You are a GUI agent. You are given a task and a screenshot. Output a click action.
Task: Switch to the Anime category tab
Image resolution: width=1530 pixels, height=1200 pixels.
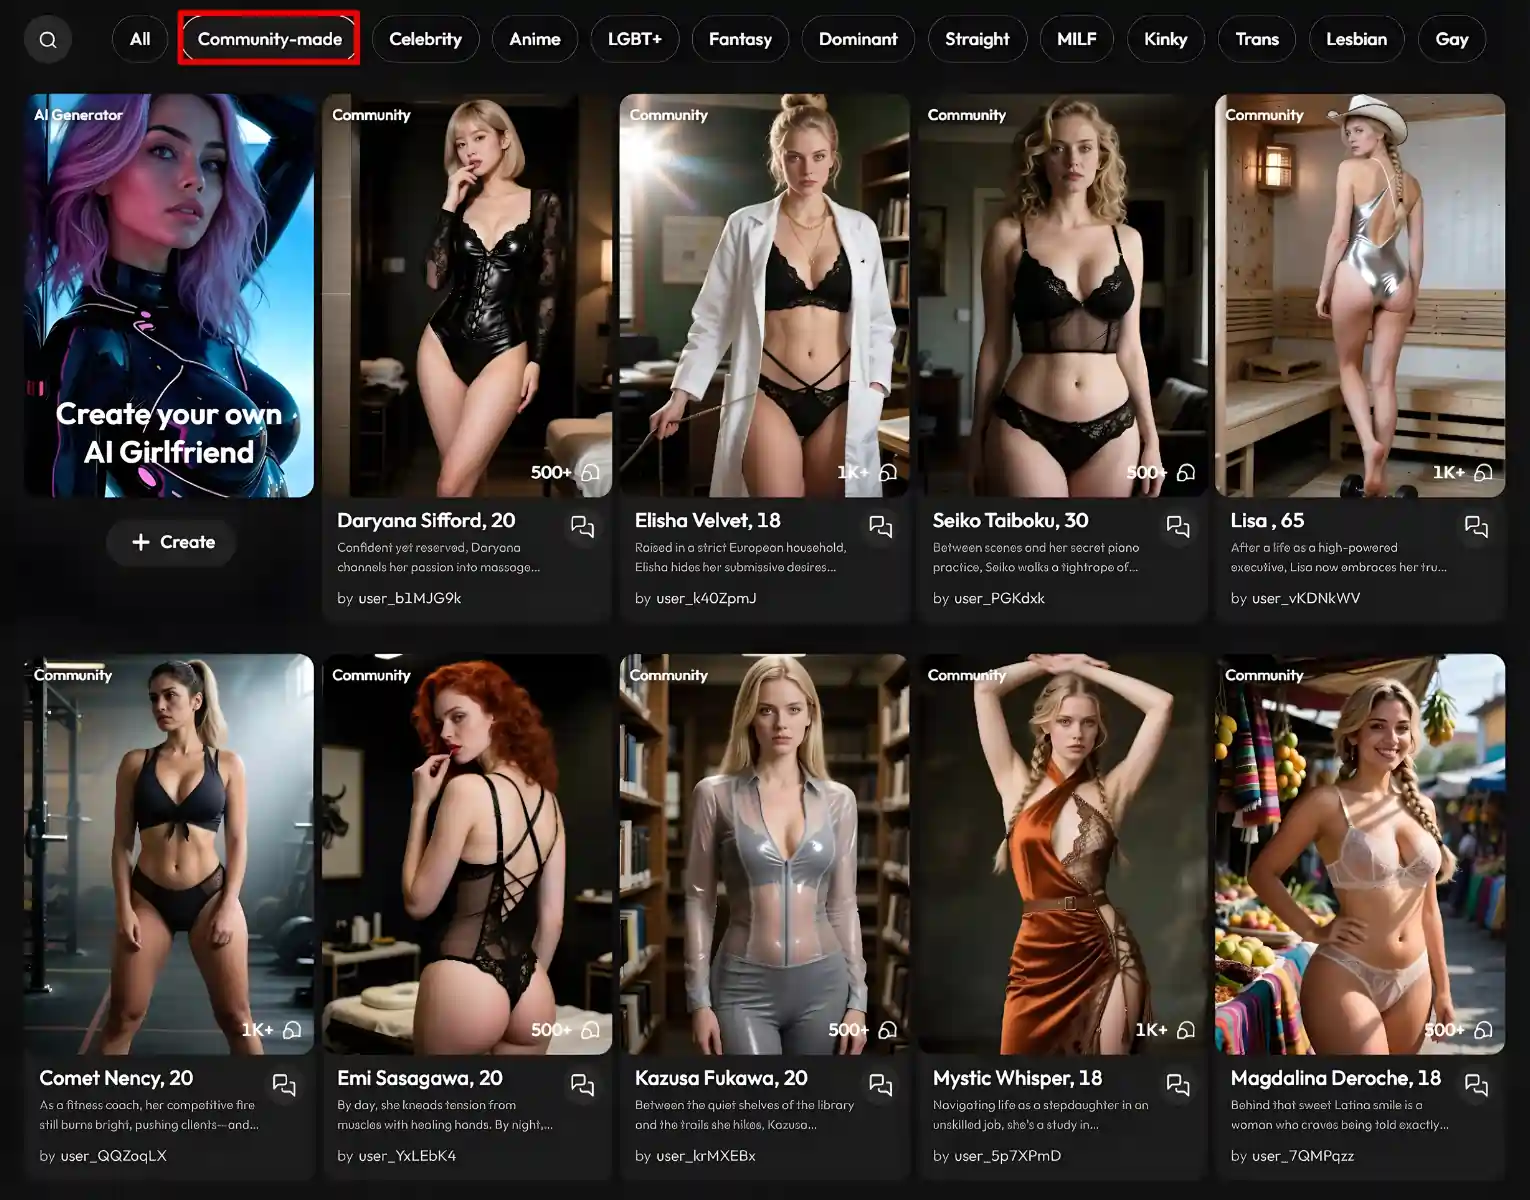tap(534, 40)
